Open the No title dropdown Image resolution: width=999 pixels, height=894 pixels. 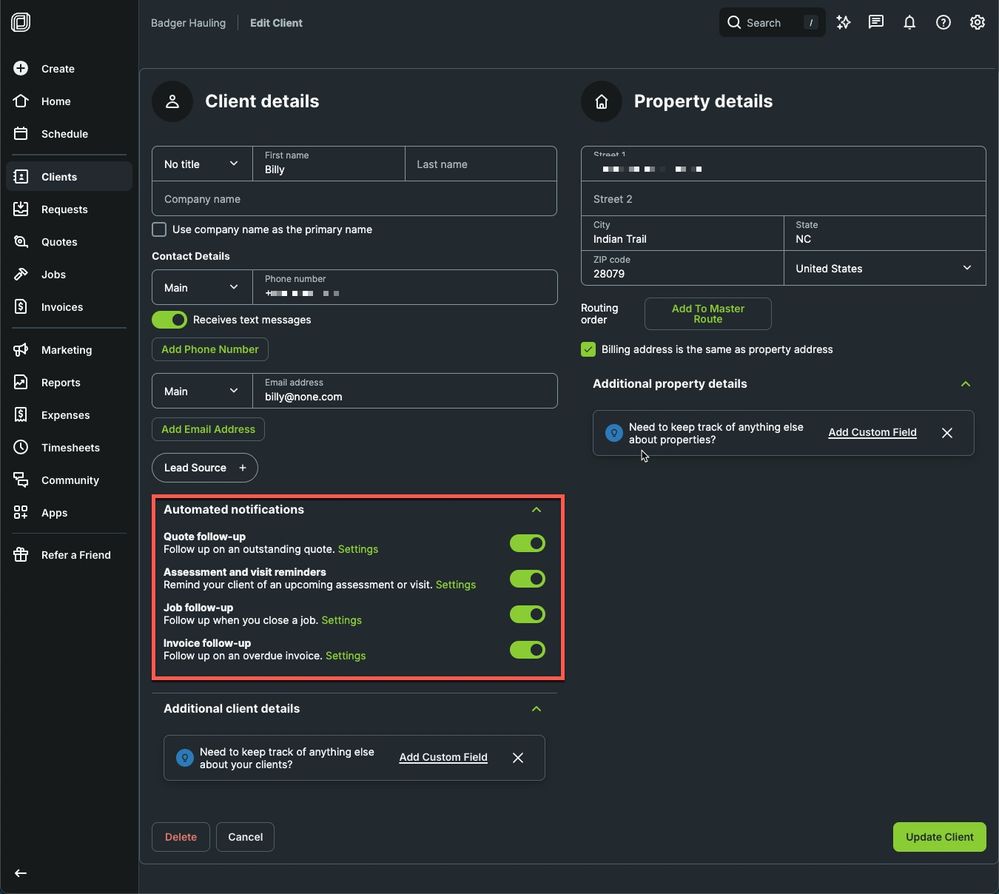[x=201, y=164]
